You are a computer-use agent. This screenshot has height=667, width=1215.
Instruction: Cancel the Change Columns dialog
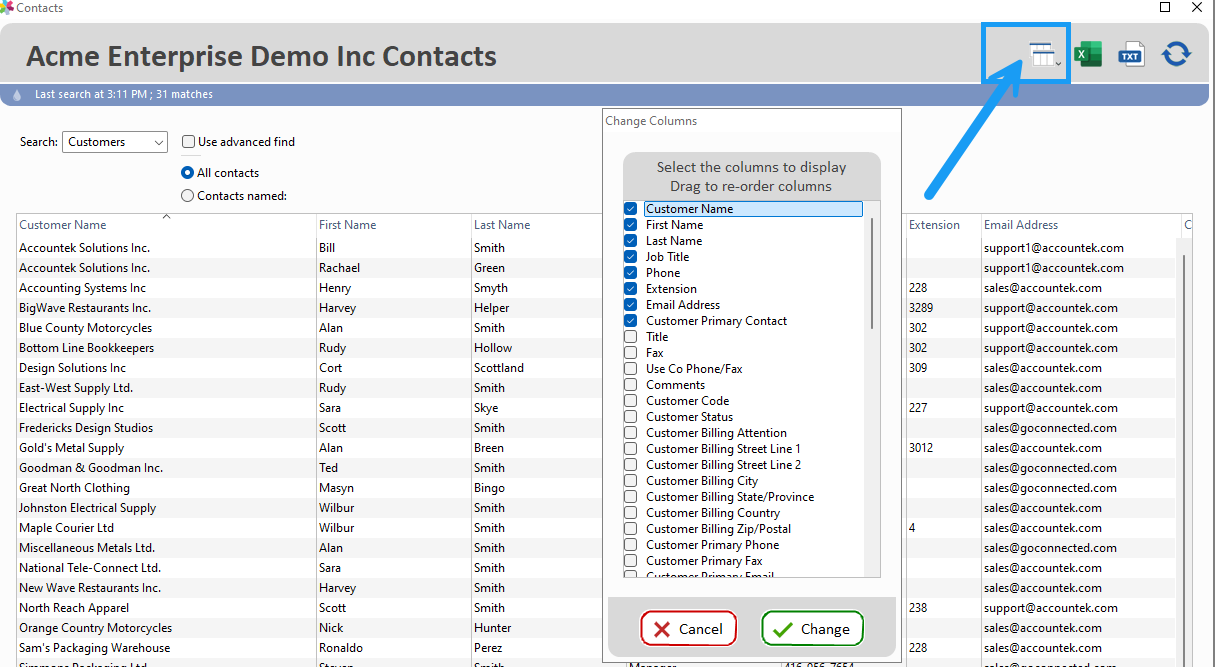pyautogui.click(x=688, y=629)
